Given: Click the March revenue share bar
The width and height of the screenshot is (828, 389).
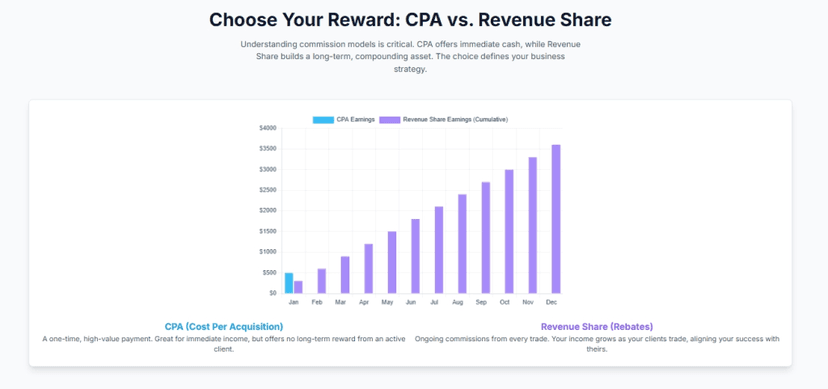Looking at the screenshot, I should [x=345, y=275].
